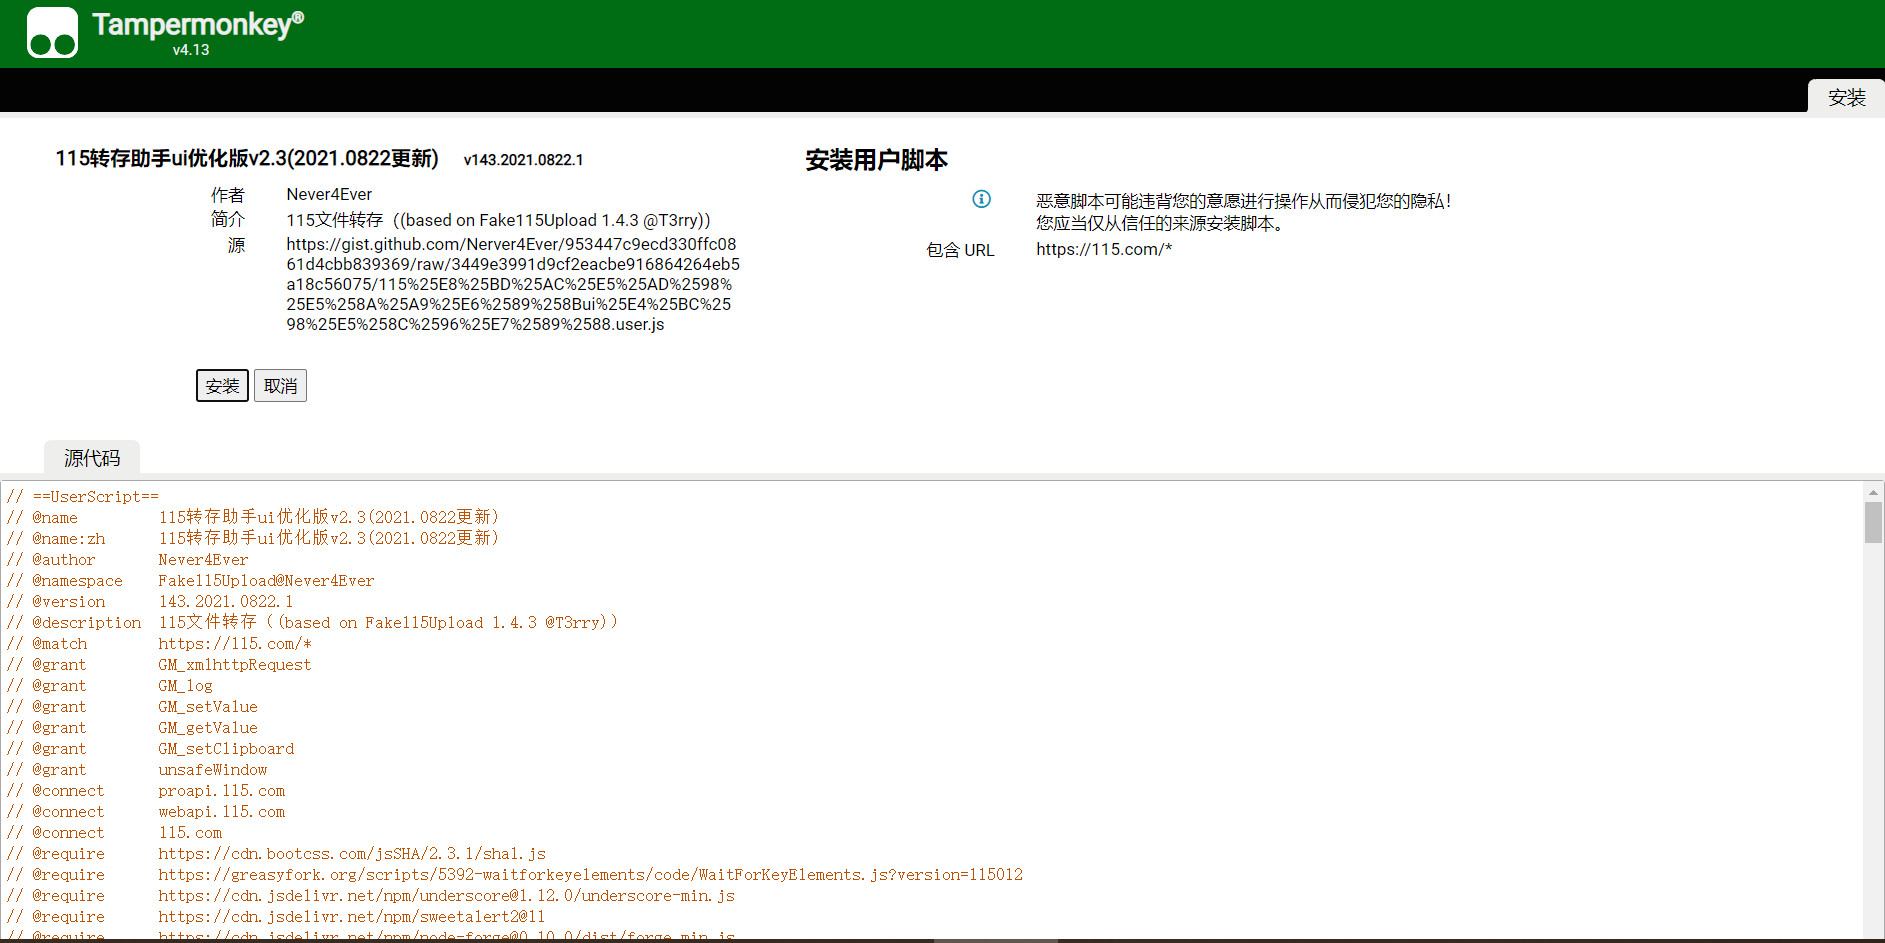This screenshot has height=943, width=1885.
Task: Switch to the 安装 tab in the black bar
Action: (1846, 97)
